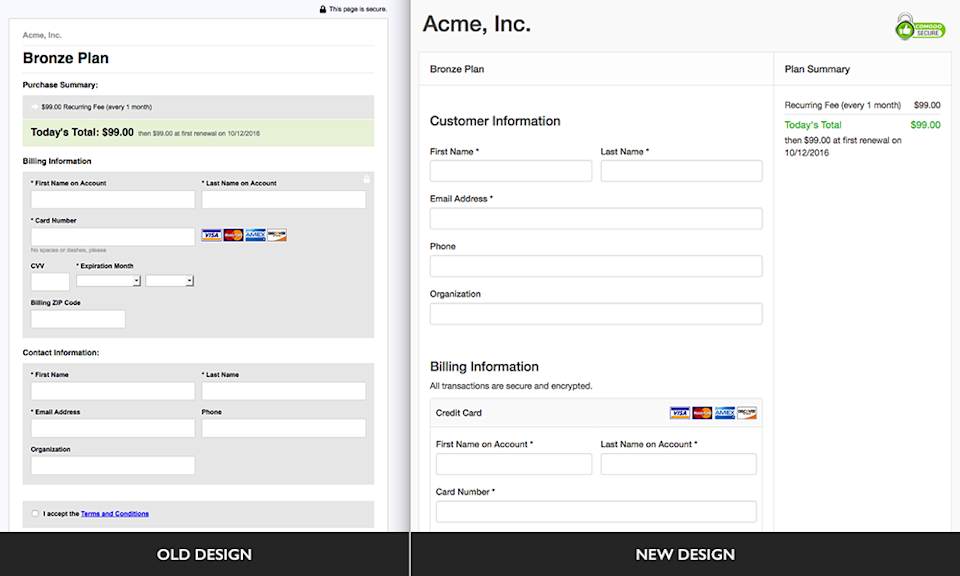The width and height of the screenshot is (960, 576).
Task: Click 'All transactions are secure and encrypted.' text
Action: (511, 386)
